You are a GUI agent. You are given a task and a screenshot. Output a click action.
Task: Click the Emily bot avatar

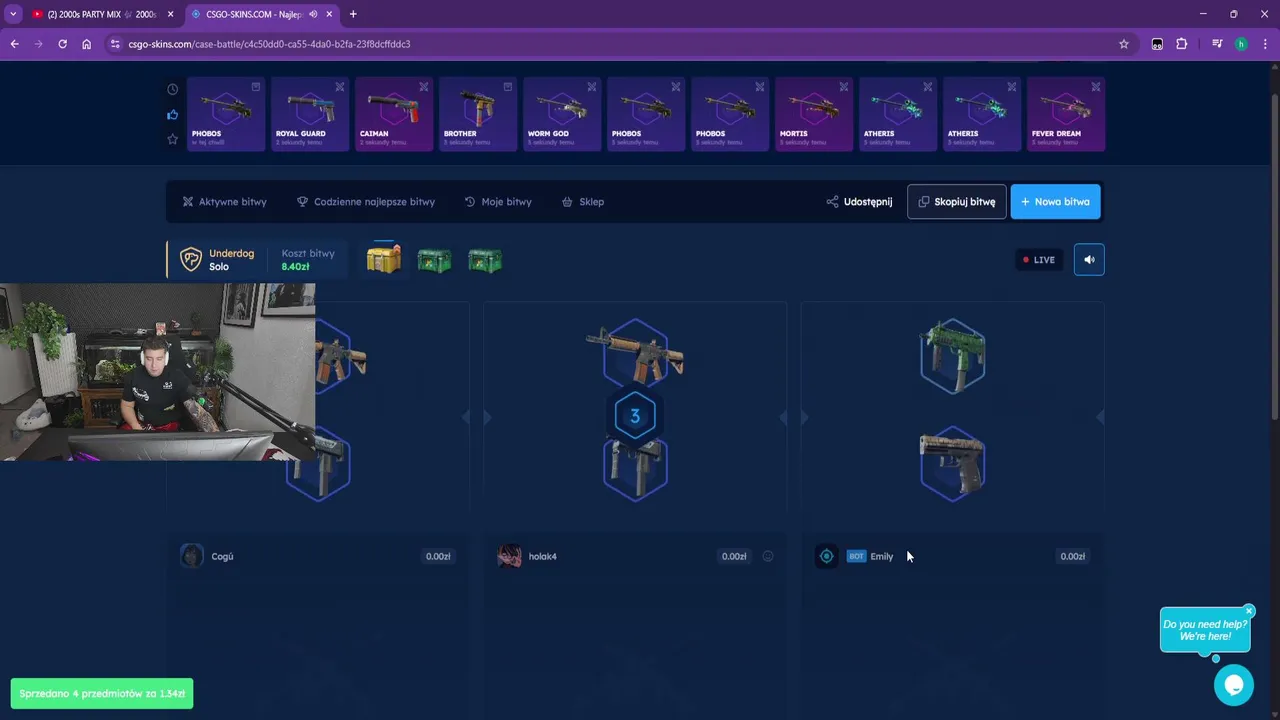(x=826, y=556)
